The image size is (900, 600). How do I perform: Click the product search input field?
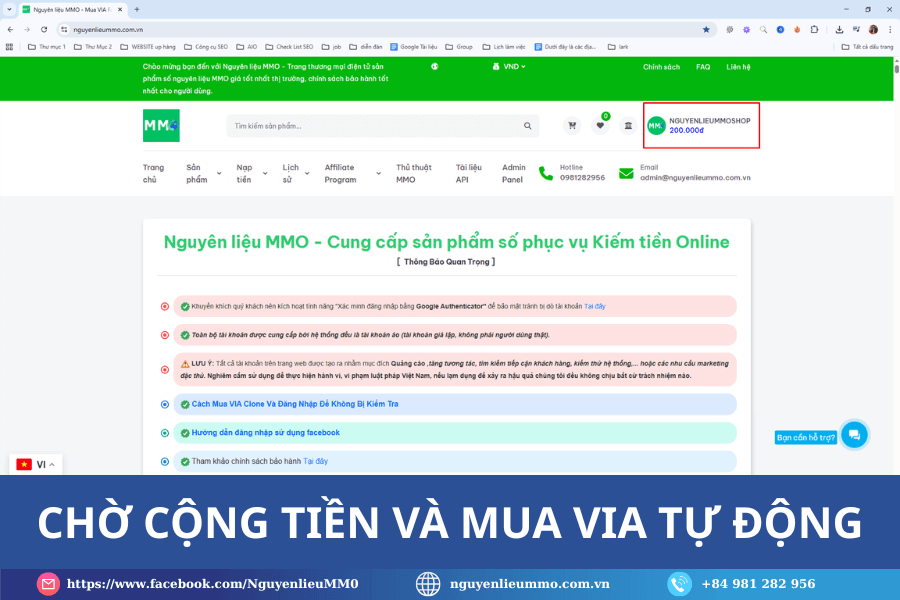[370, 126]
